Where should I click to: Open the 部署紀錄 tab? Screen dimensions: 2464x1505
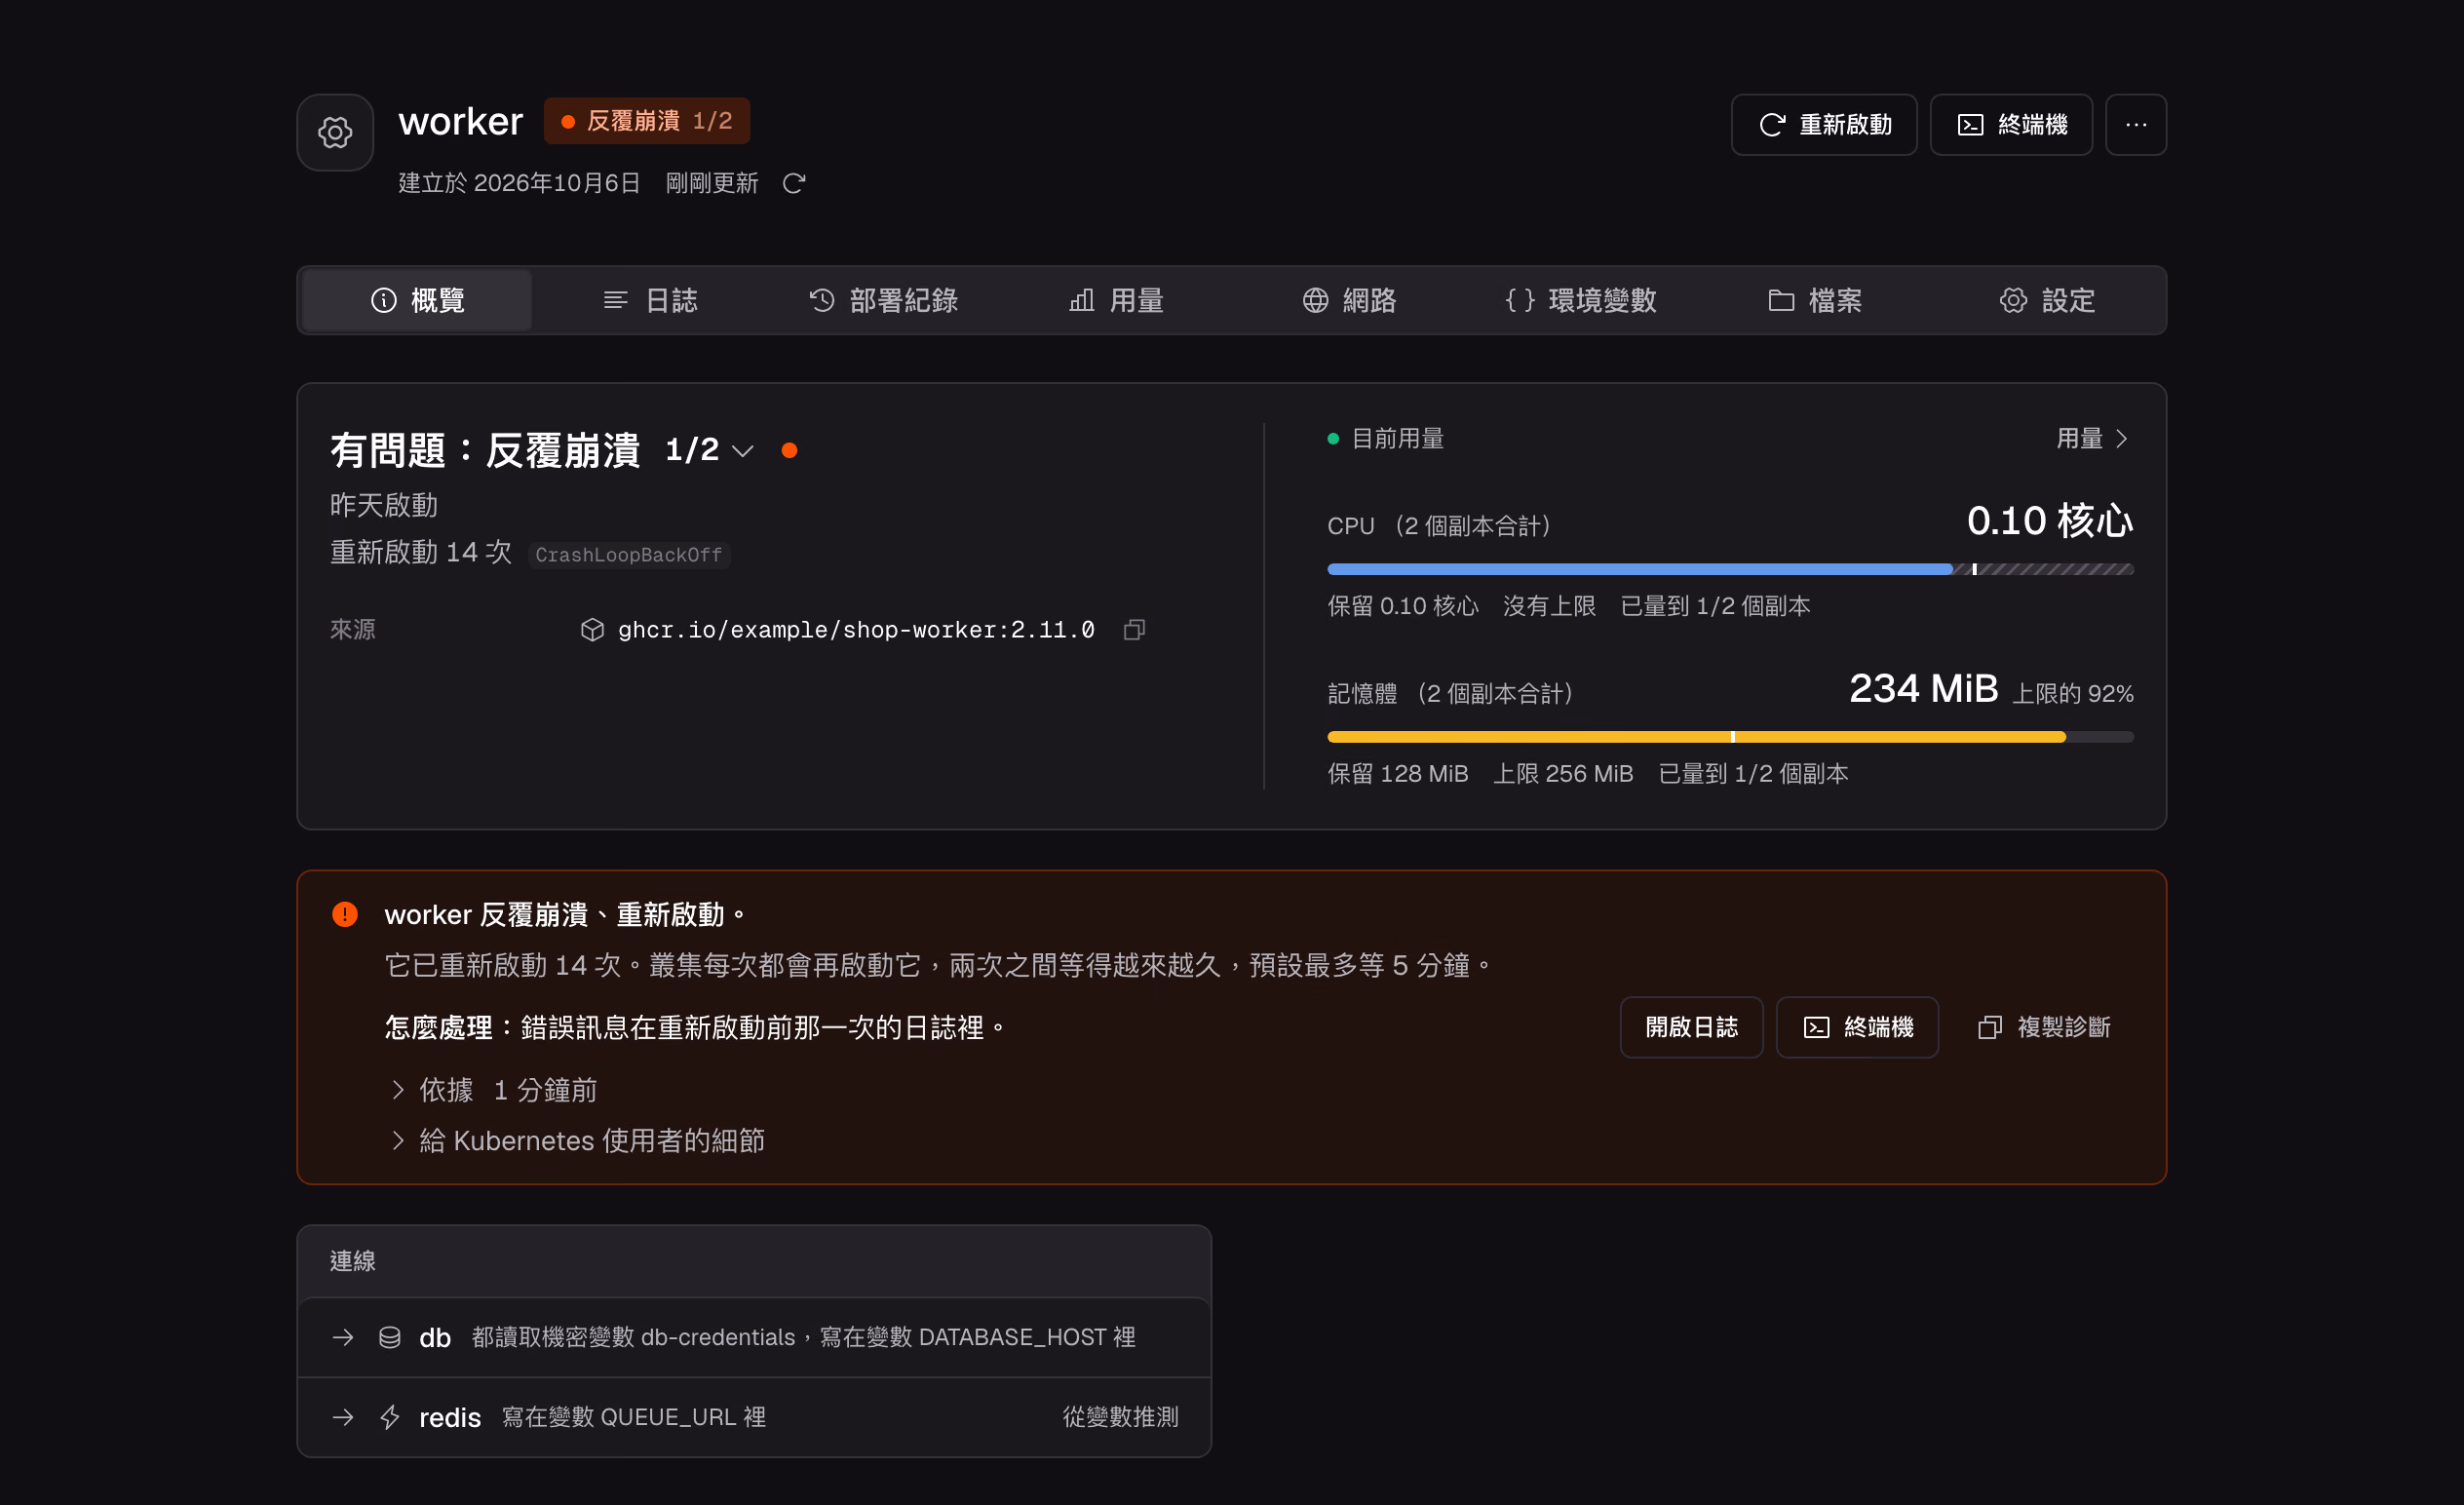point(883,300)
